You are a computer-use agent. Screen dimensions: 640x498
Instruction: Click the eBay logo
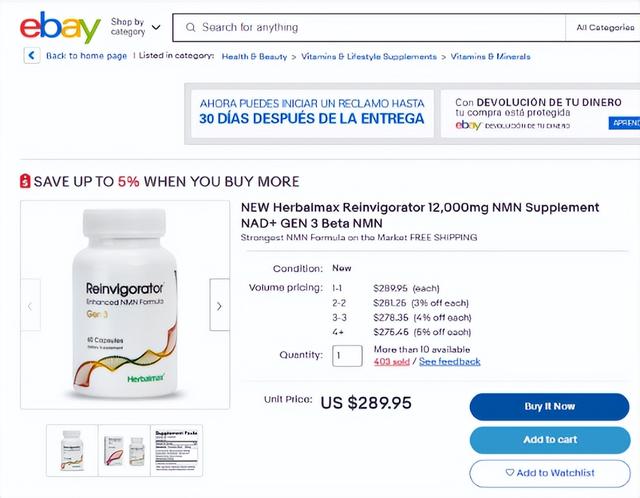60,27
